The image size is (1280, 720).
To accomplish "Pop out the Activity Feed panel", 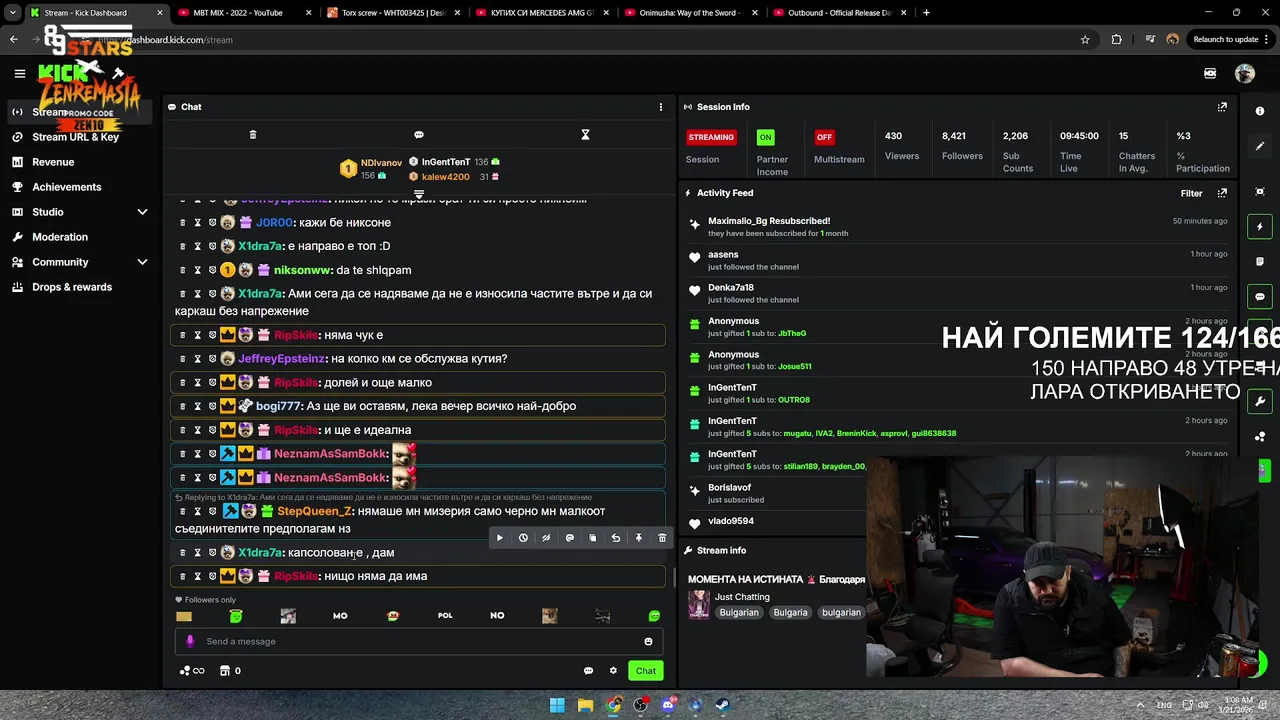I will click(1222, 193).
